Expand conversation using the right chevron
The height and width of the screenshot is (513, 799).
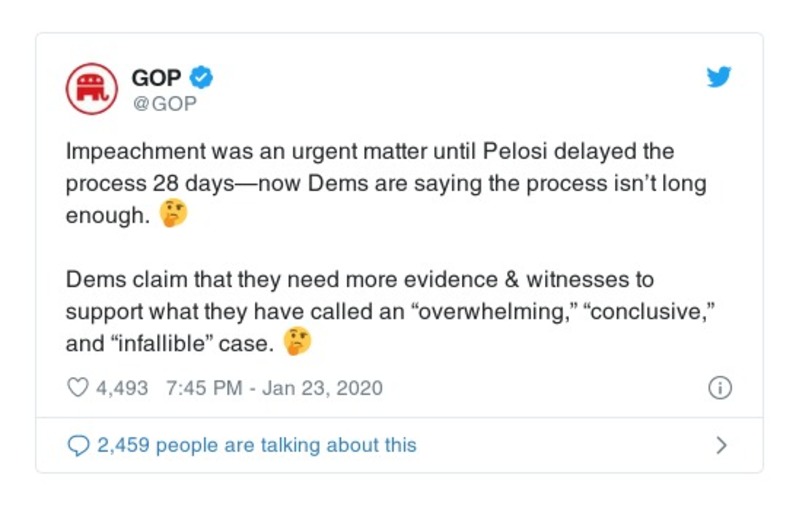pos(721,445)
